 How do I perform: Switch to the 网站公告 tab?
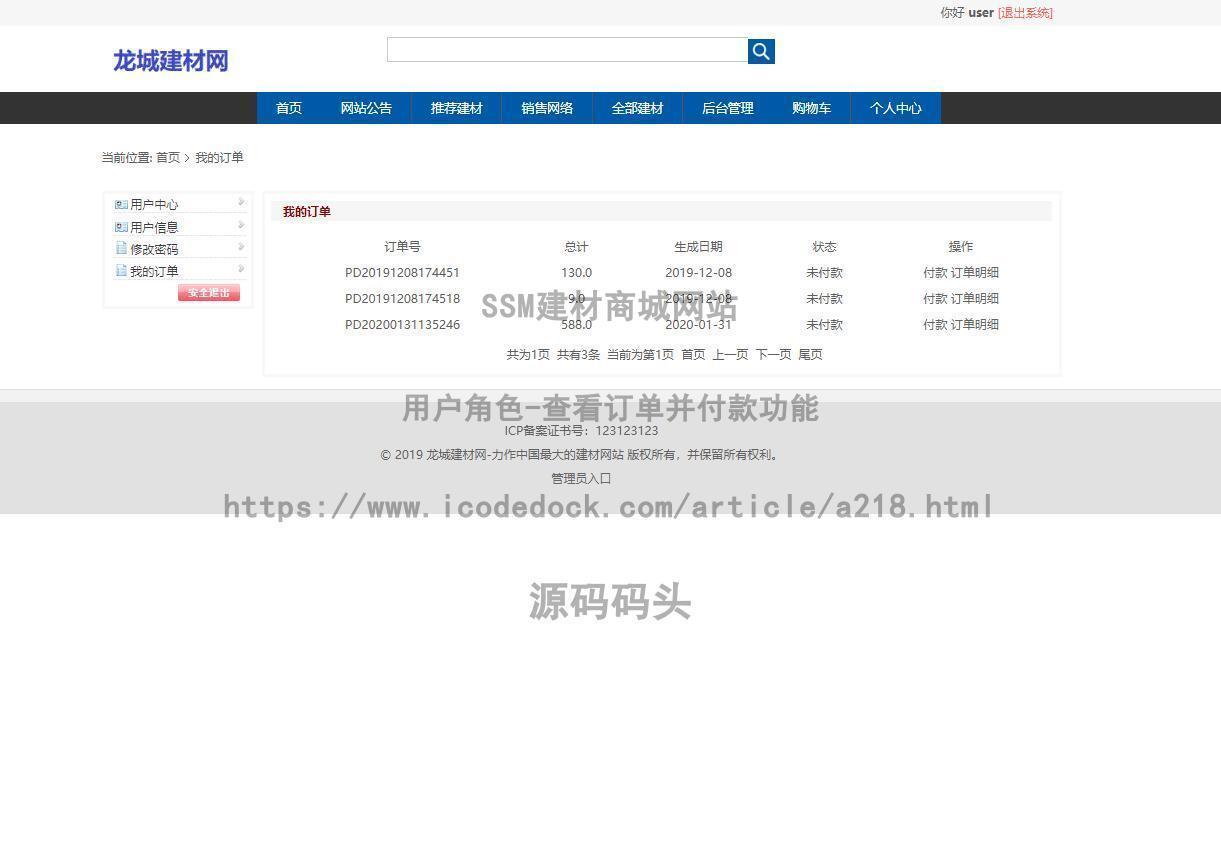click(366, 108)
